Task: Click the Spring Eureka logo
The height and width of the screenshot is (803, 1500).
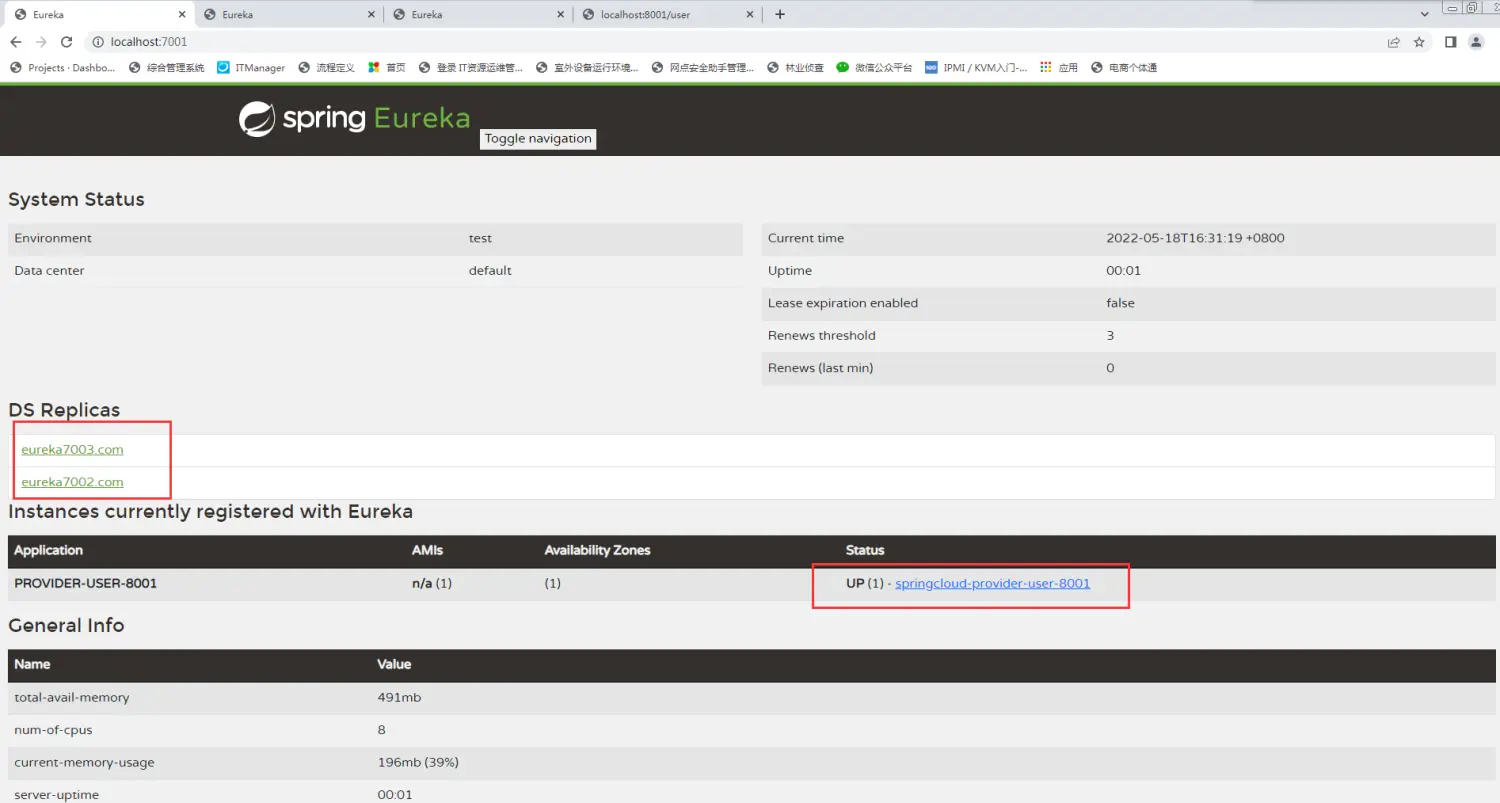Action: (x=354, y=119)
